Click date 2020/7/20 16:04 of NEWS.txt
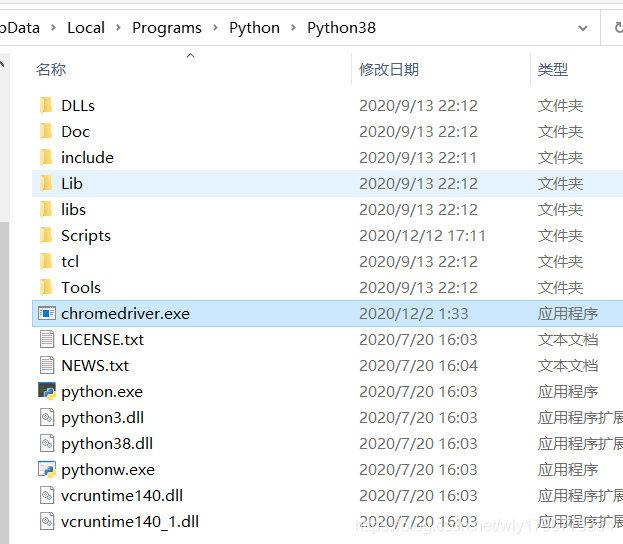Image resolution: width=623 pixels, height=544 pixels. click(x=418, y=366)
